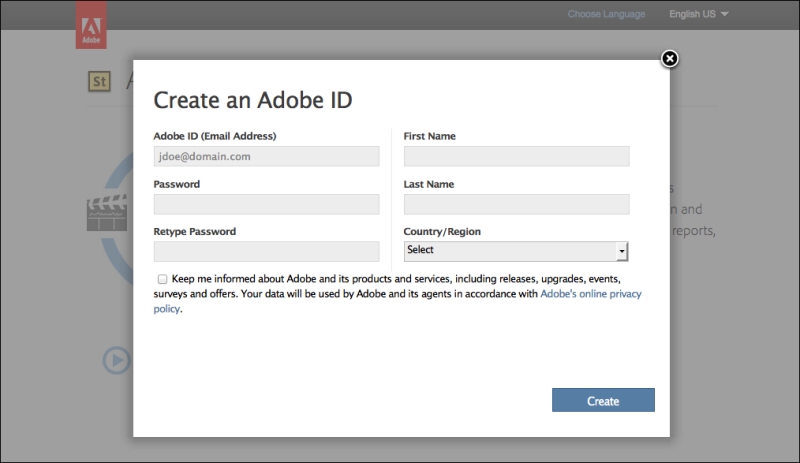Click the Adobe ID (Email Address) label

coord(215,136)
